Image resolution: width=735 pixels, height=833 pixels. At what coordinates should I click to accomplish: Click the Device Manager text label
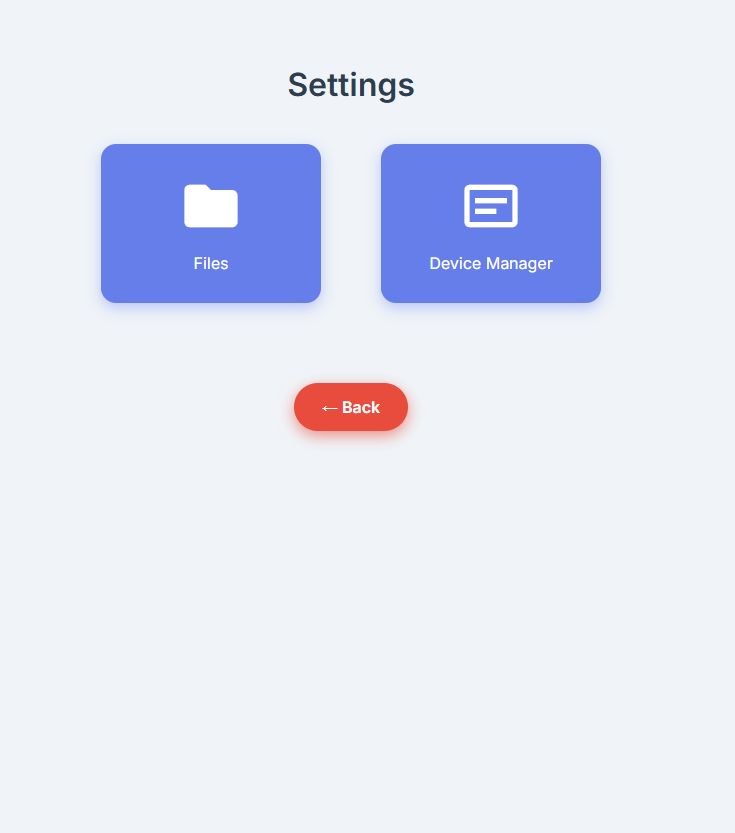[x=491, y=264]
